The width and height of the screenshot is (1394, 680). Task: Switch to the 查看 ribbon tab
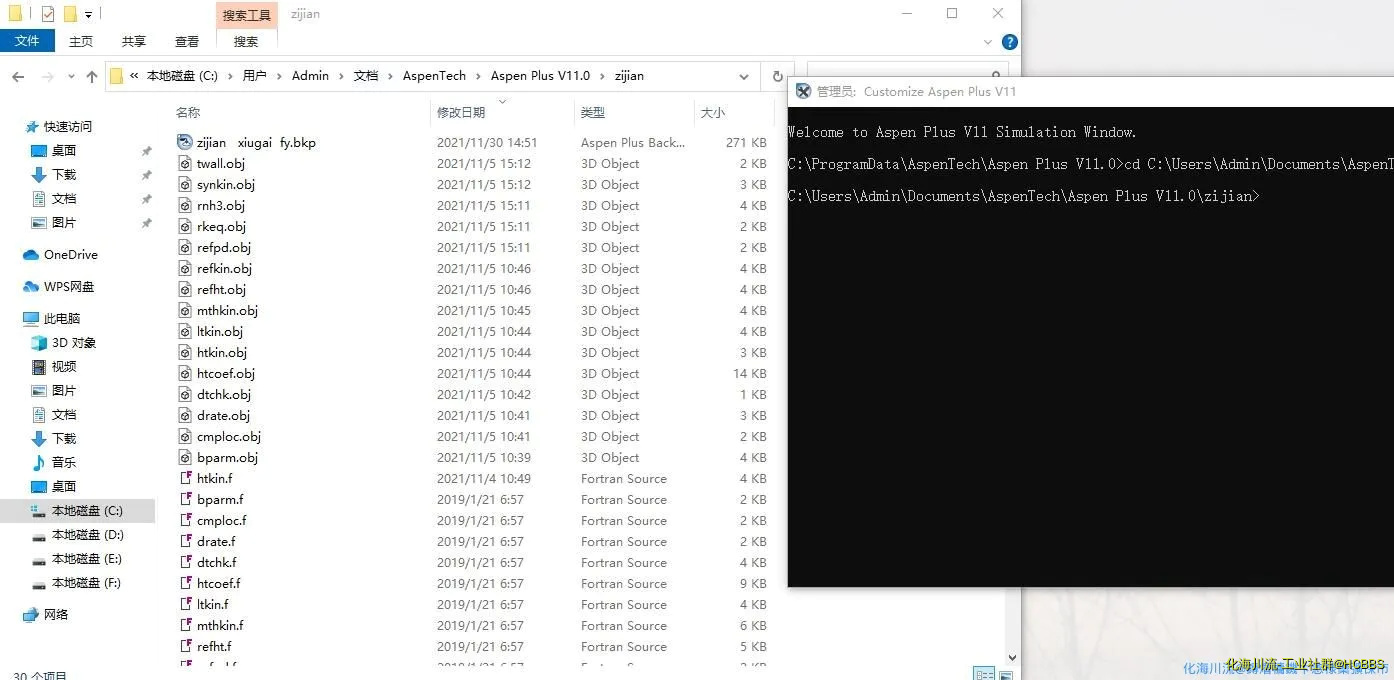click(x=187, y=41)
